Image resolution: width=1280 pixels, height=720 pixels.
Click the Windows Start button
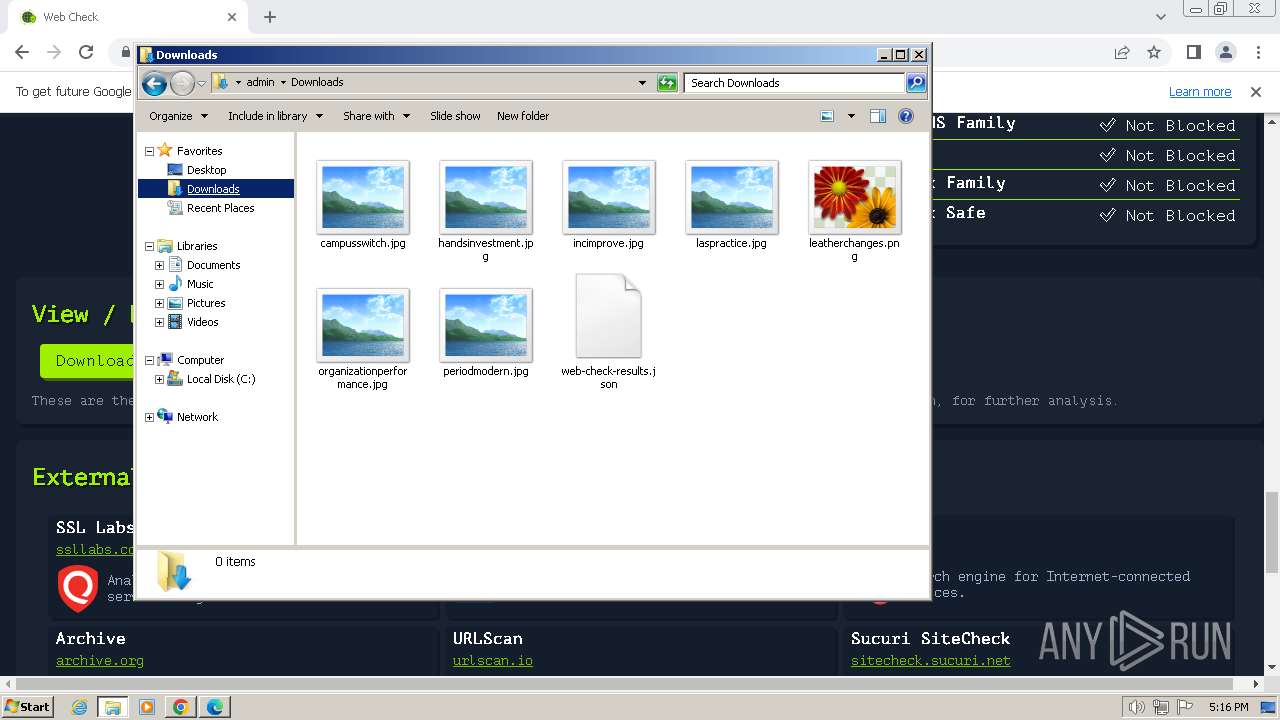27,706
